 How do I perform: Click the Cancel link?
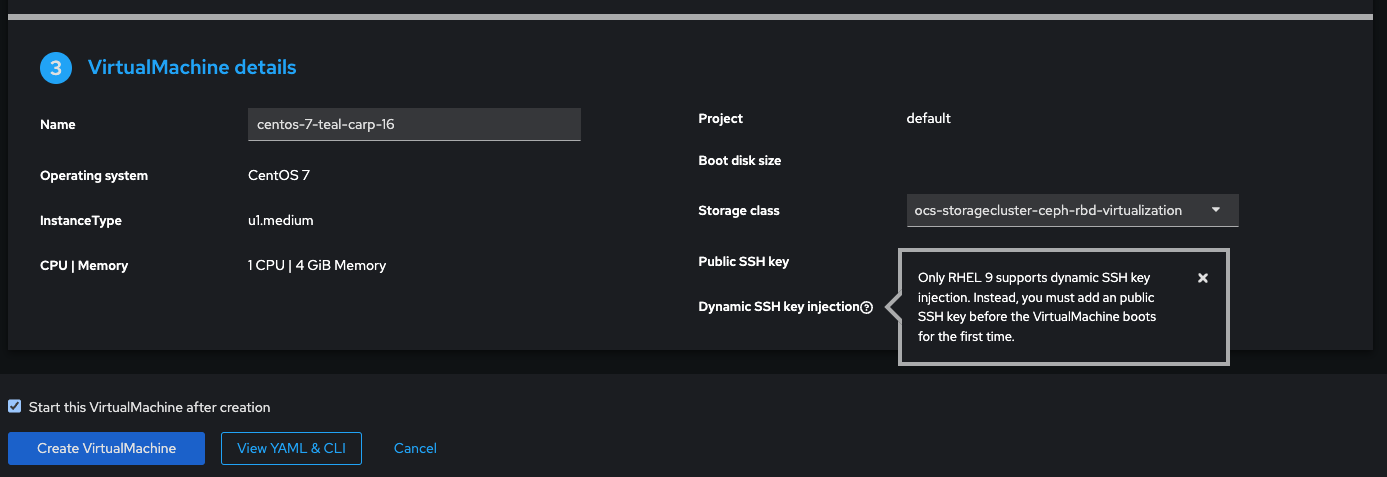tap(415, 449)
